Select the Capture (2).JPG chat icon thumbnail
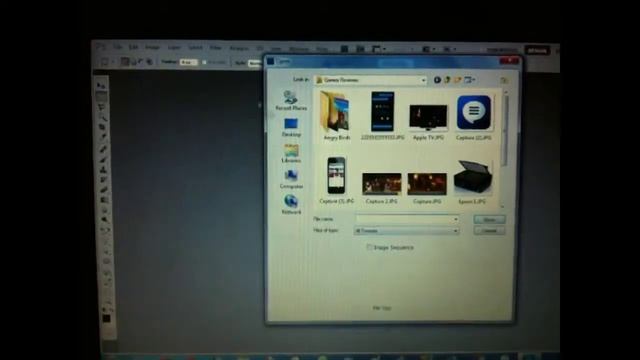This screenshot has width=640, height=360. click(x=473, y=117)
